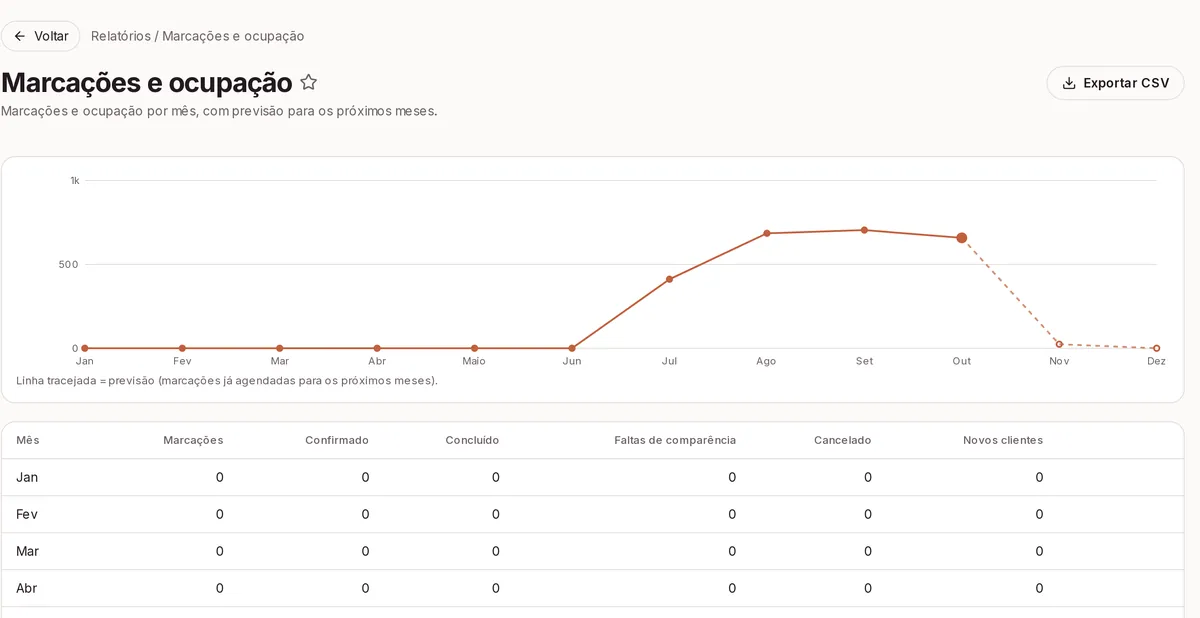
Task: Click the Cancelado column header
Action: (842, 440)
